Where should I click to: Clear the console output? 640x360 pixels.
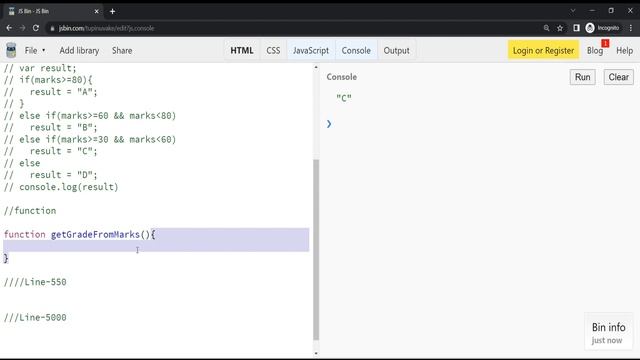coord(618,77)
